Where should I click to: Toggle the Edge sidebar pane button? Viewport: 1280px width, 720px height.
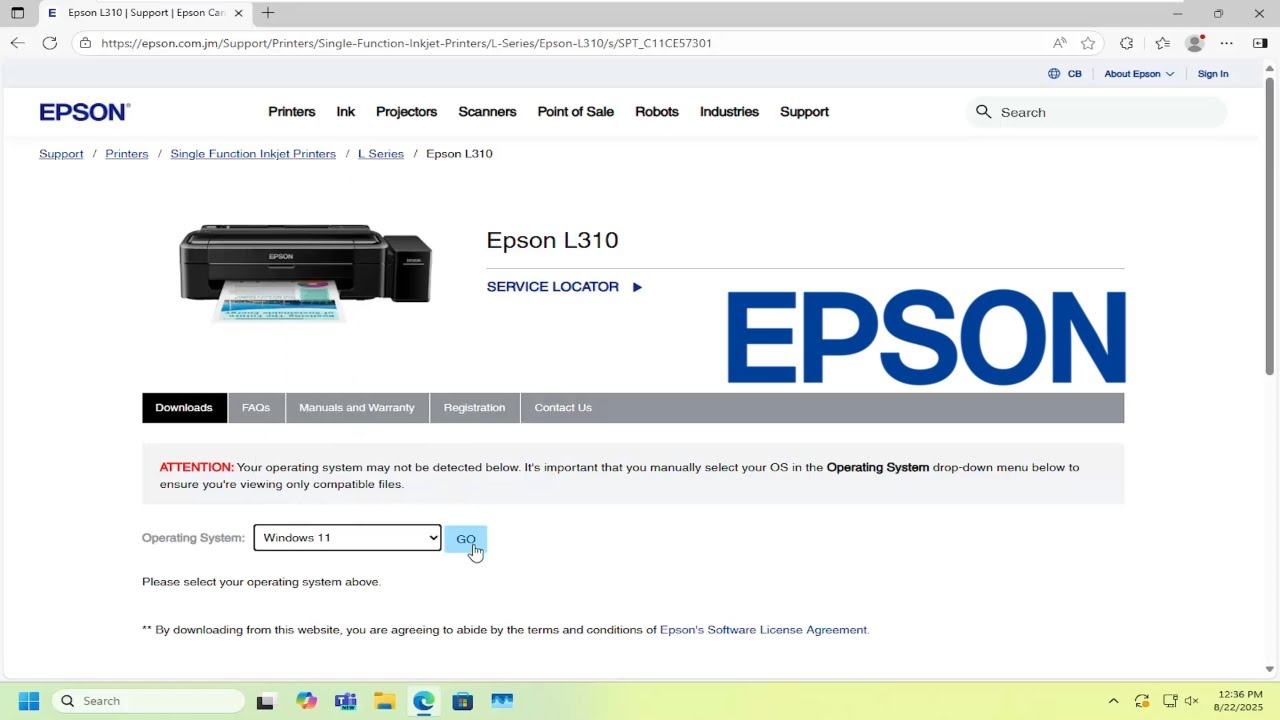tap(1260, 43)
